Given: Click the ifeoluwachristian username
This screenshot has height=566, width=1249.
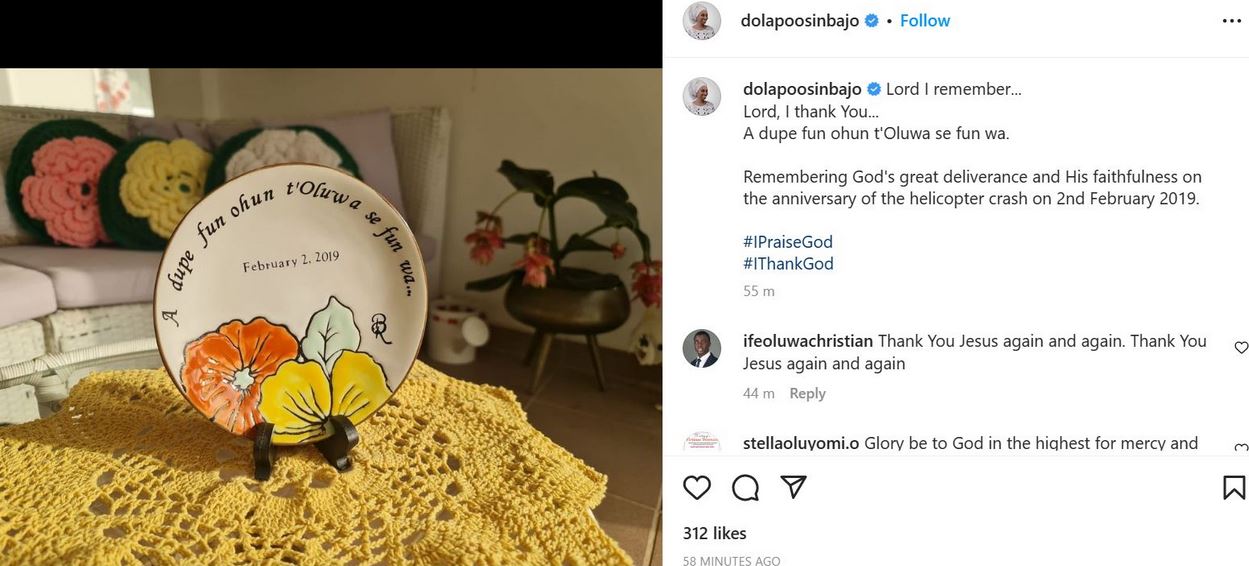Looking at the screenshot, I should 808,341.
